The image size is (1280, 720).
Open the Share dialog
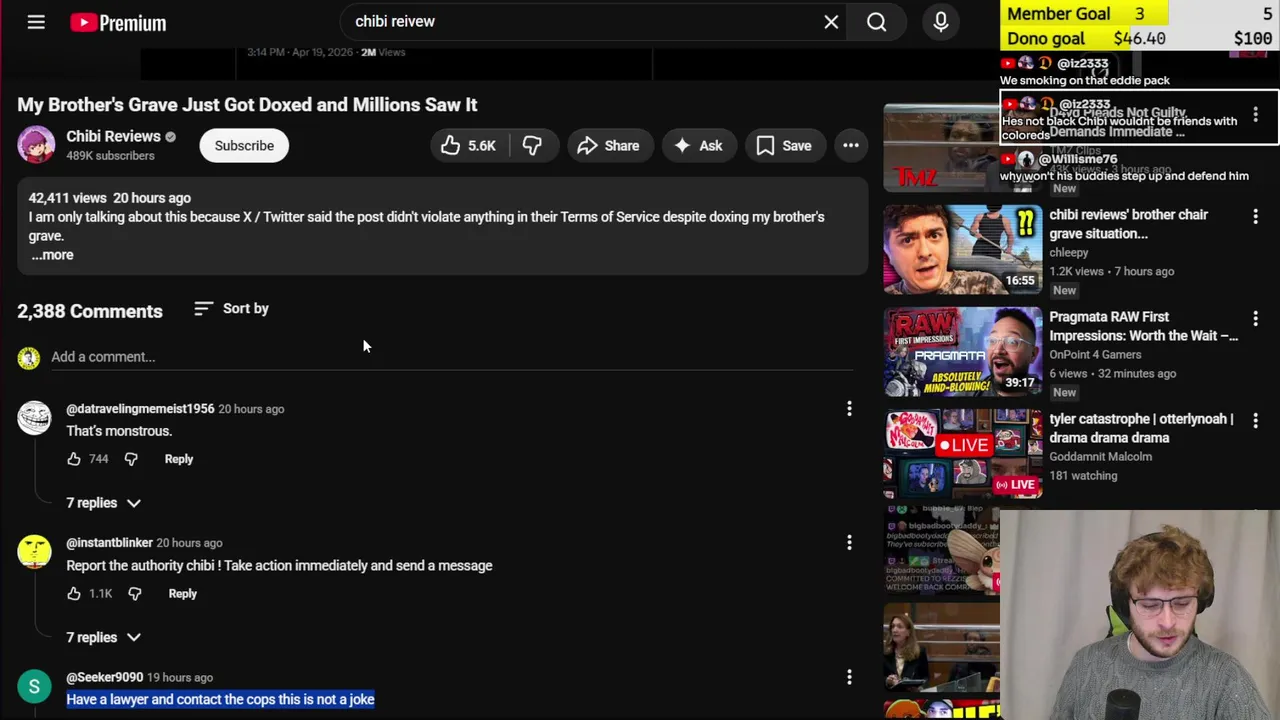(608, 146)
